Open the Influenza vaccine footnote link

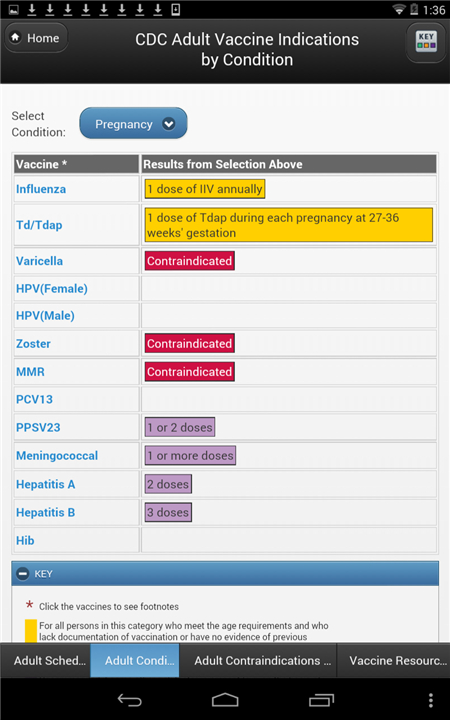41,189
